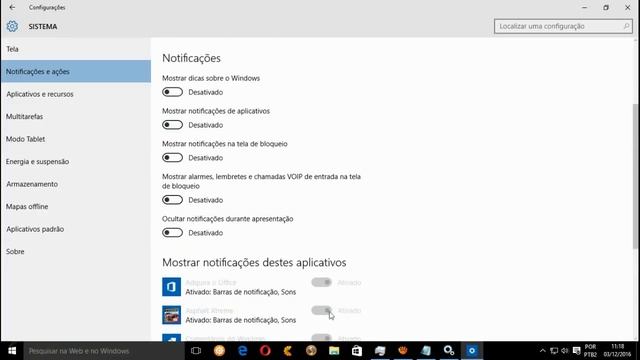Screen dimensions: 640x360
Task: Open Multitarefas in the sidebar
Action: pyautogui.click(x=76, y=116)
